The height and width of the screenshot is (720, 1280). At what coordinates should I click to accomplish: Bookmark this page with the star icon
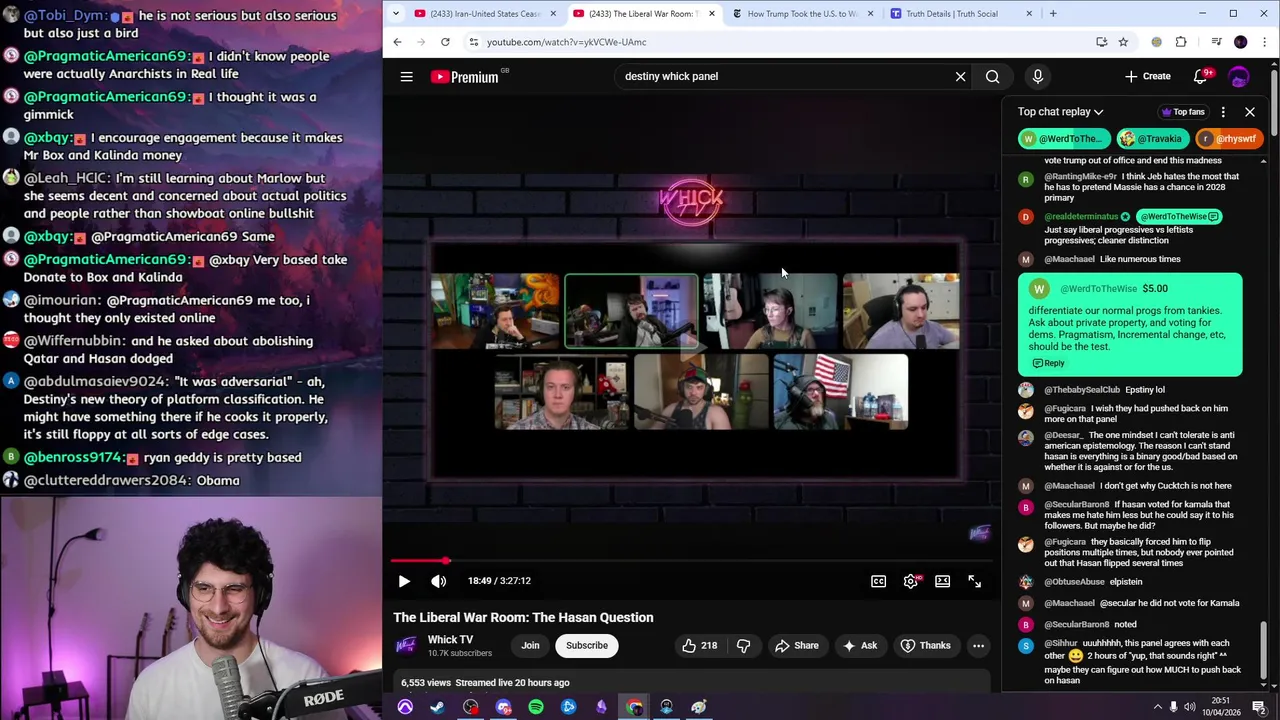1123,42
